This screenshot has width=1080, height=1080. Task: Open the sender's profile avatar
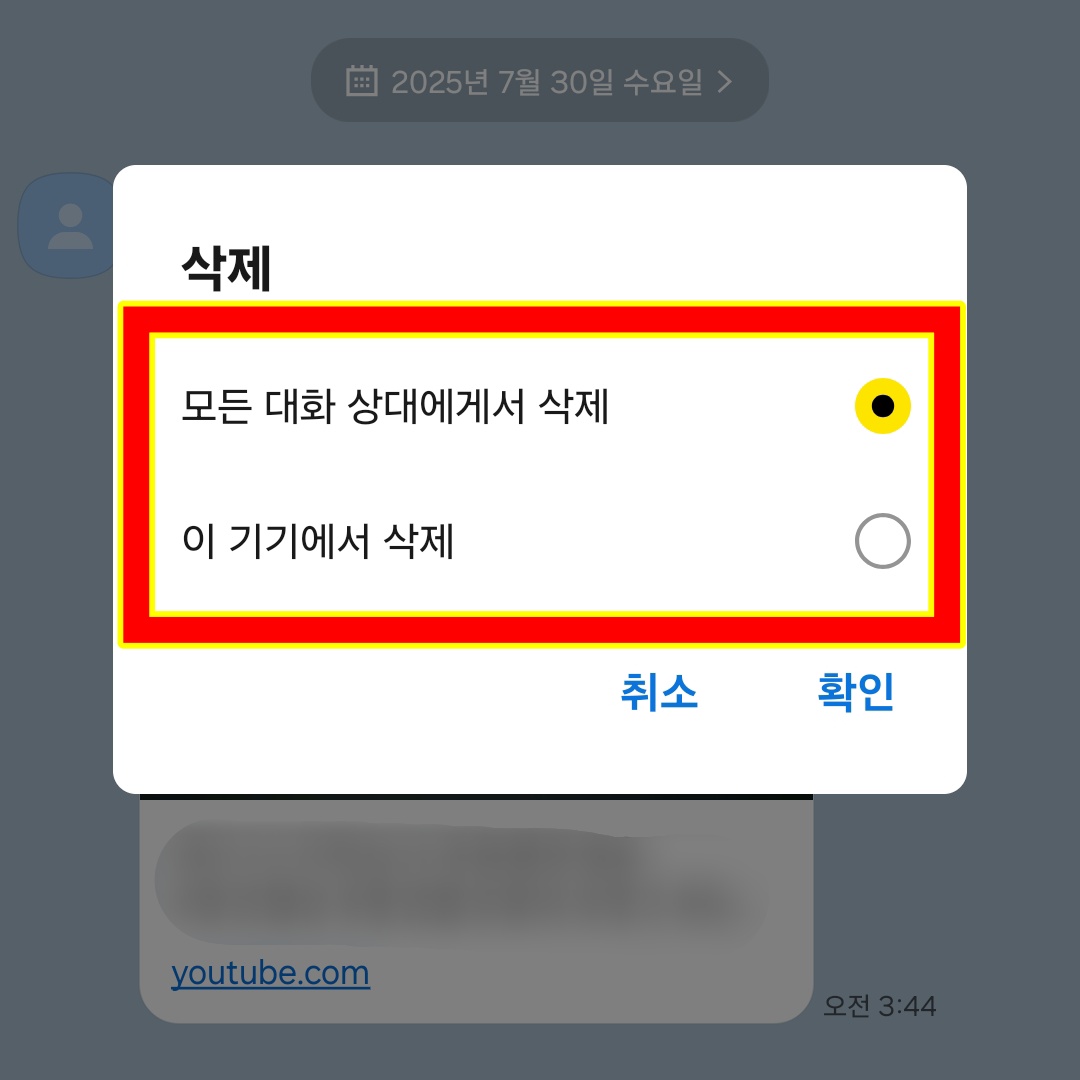67,225
